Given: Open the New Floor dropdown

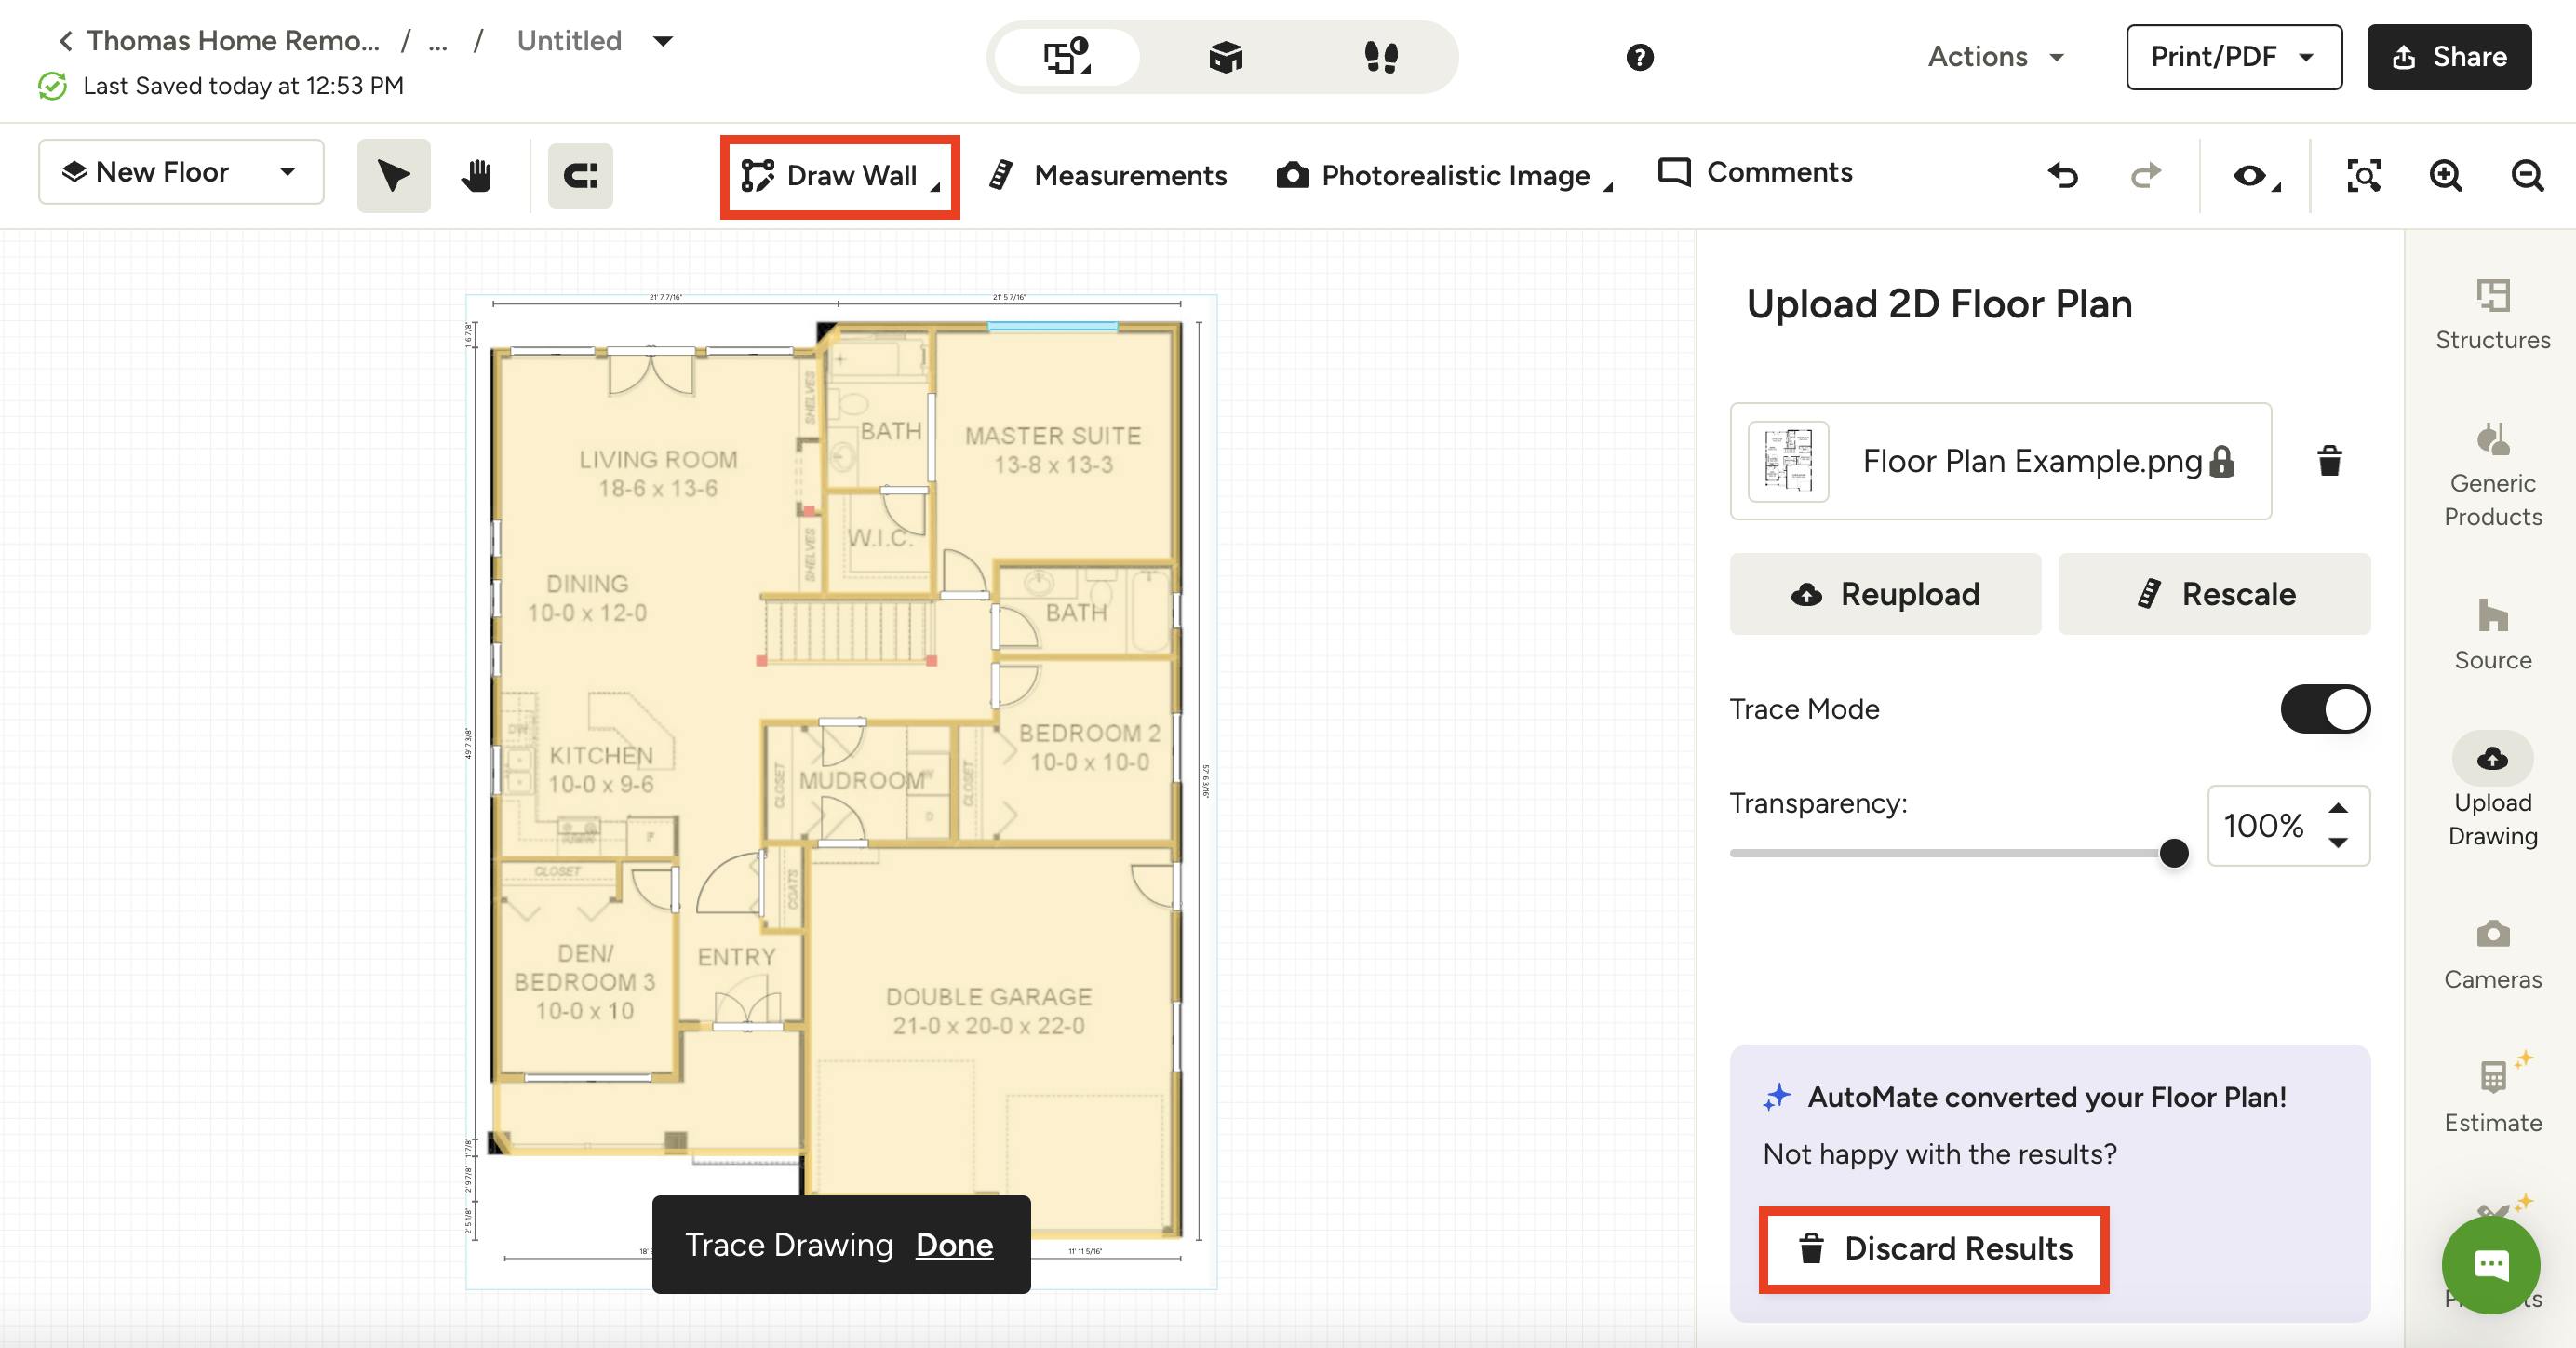Looking at the screenshot, I should [x=181, y=172].
